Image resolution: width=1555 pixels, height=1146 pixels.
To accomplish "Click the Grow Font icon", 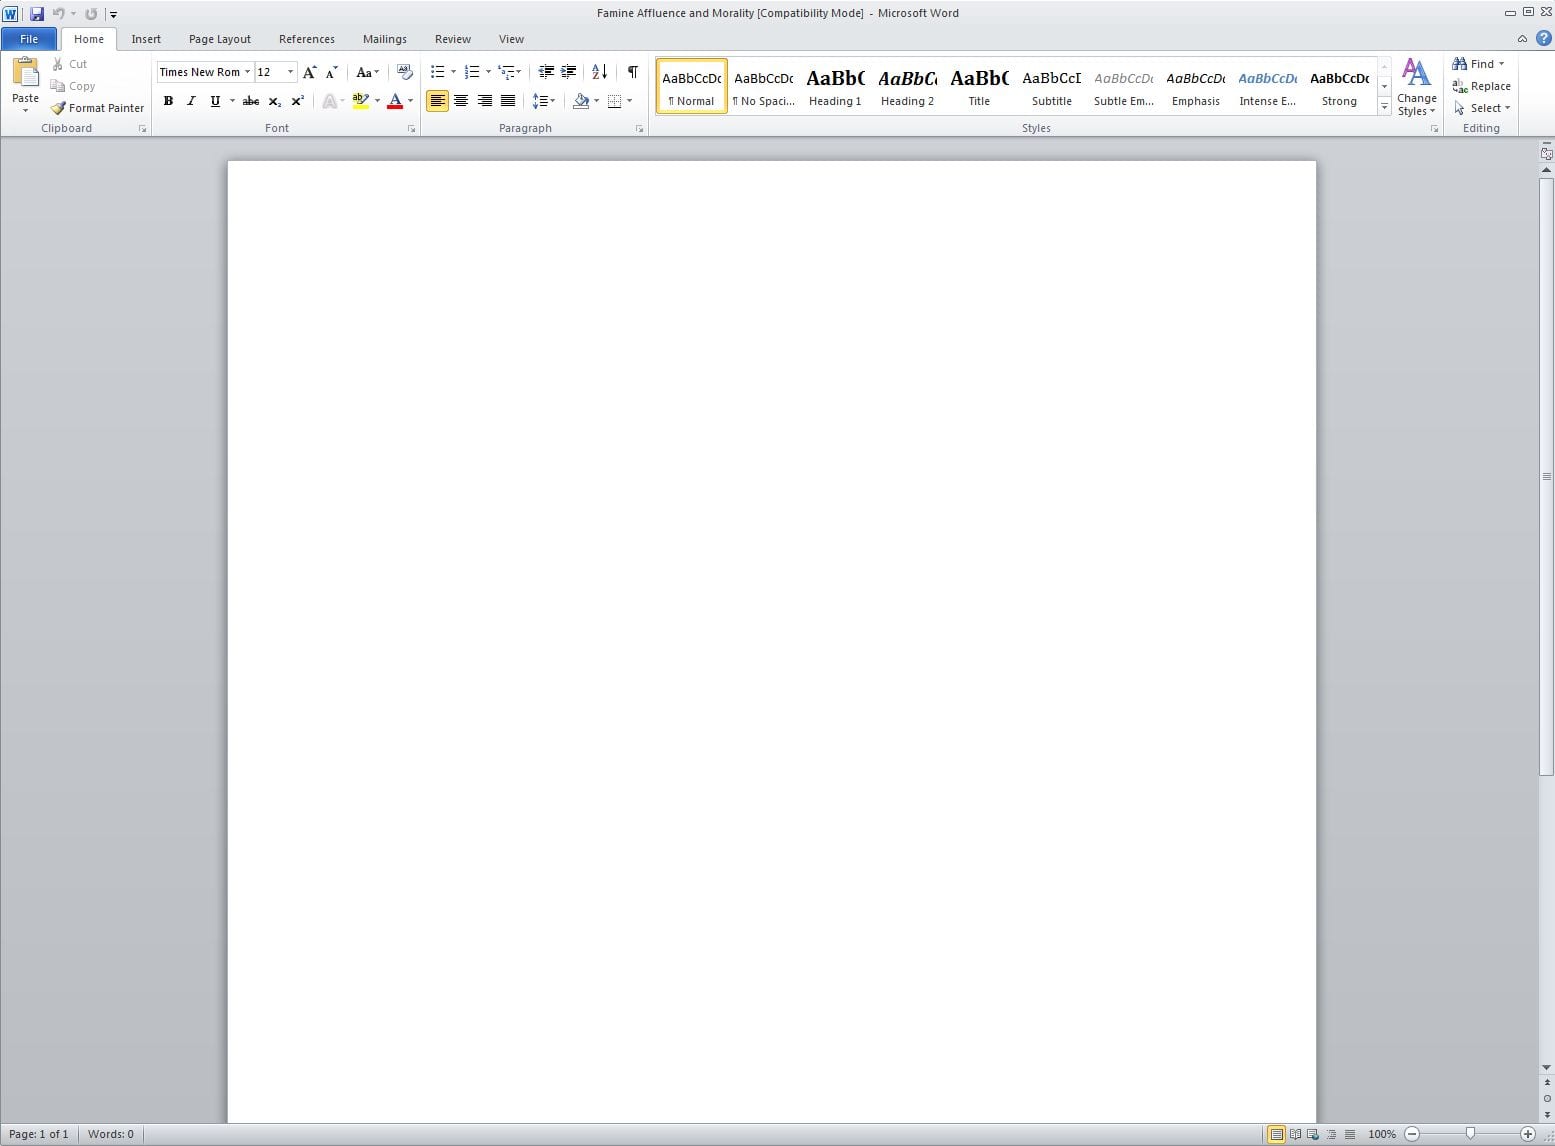I will click(309, 72).
